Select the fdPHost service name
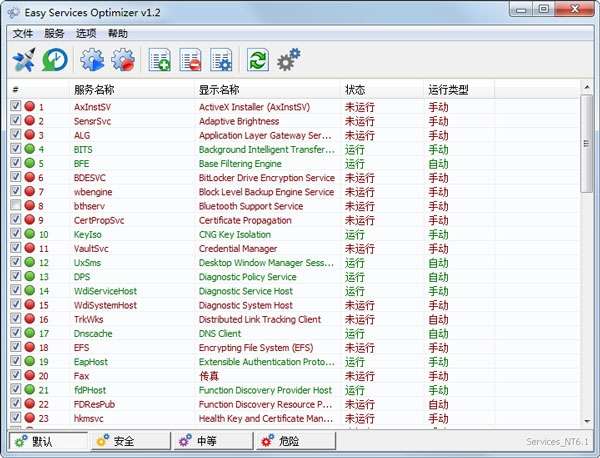Screen dimensions: 600x458 click(90, 390)
